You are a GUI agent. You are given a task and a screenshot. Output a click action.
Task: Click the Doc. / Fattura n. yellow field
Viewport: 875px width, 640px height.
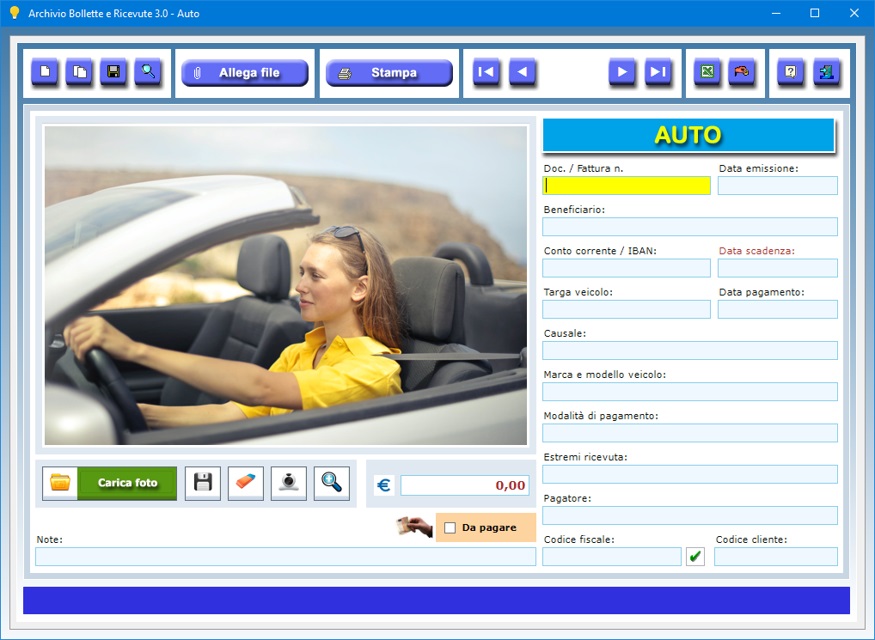[626, 185]
